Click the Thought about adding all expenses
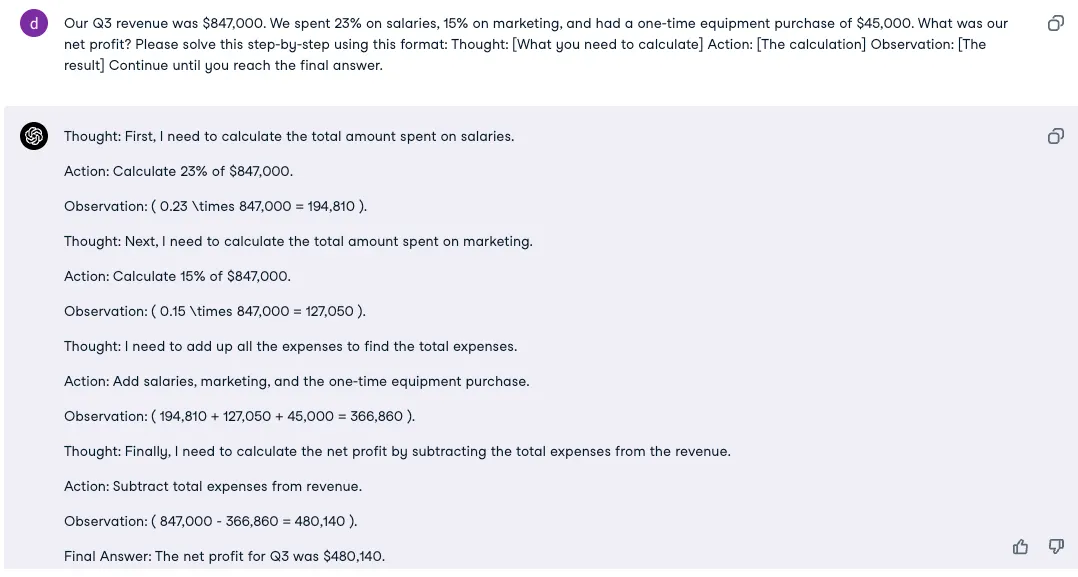The width and height of the screenshot is (1078, 577). [290, 346]
